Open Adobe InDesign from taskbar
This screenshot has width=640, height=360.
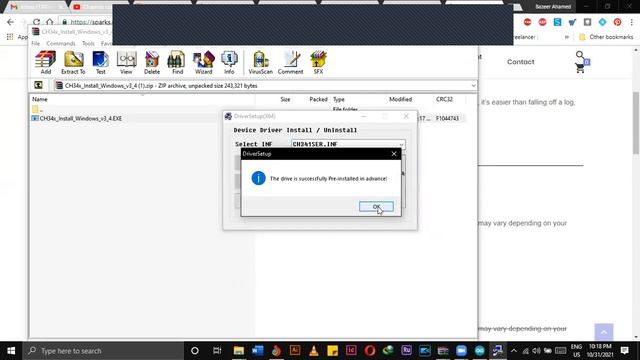click(351, 351)
